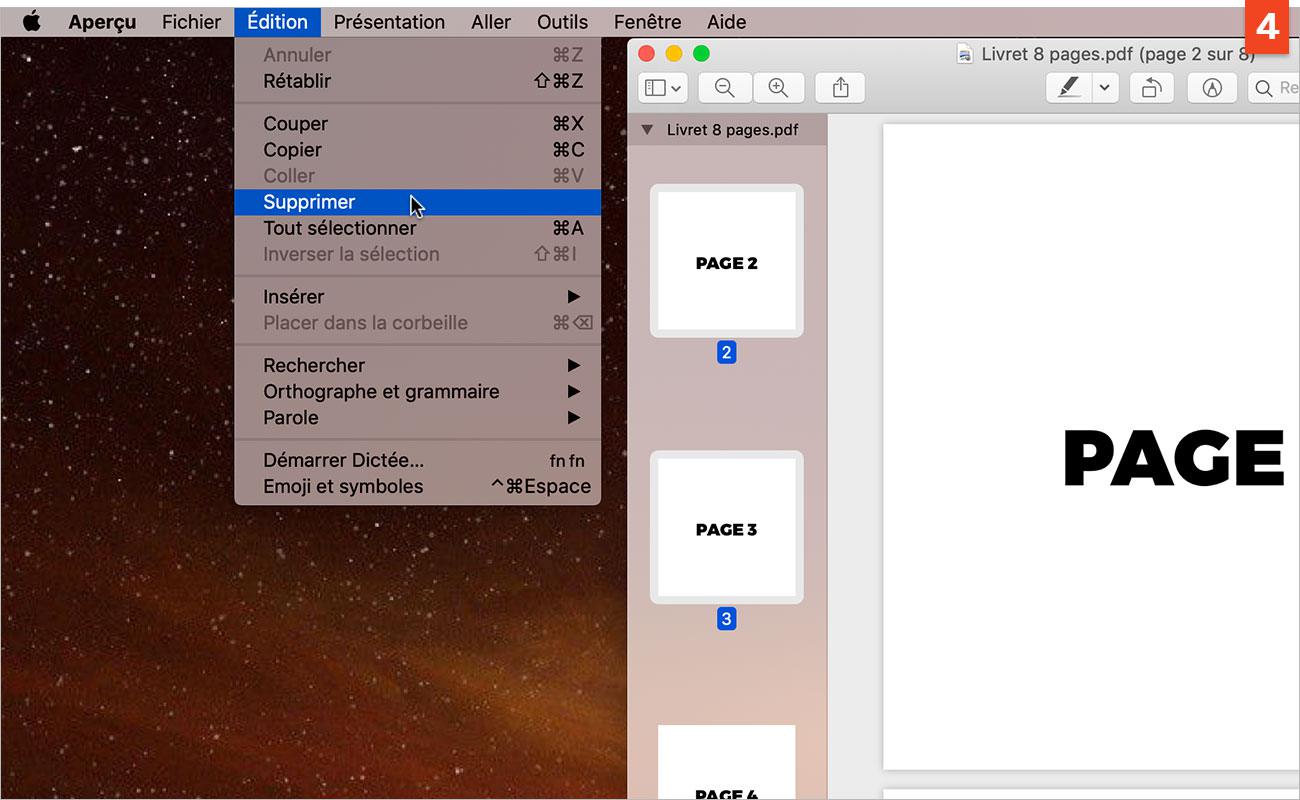
Task: Select the PAGE 3 thumbnail
Action: tap(726, 527)
